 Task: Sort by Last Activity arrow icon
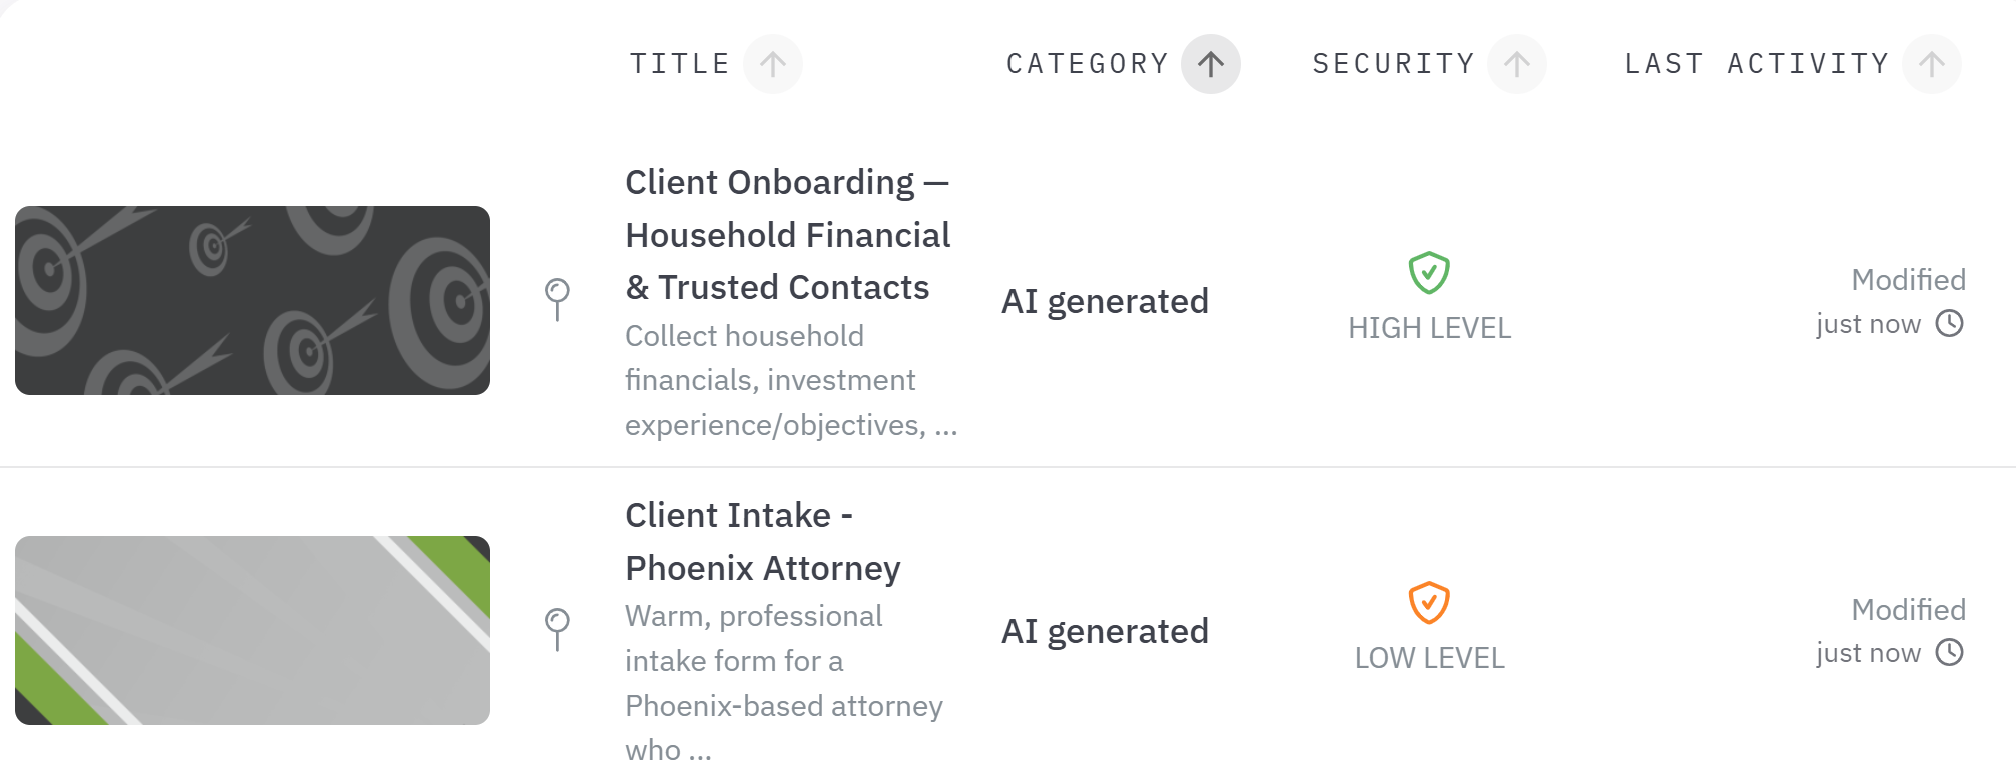[x=1931, y=64]
